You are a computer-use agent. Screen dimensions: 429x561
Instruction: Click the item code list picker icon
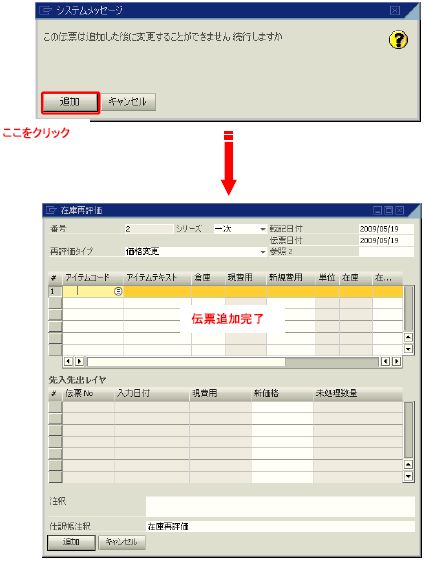coord(118,291)
